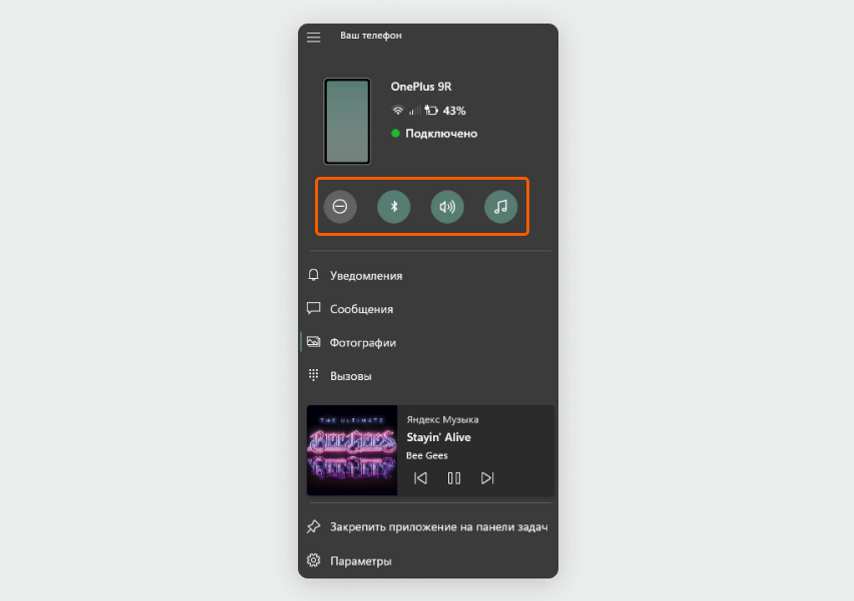Click the dial pad calls icon
Screen dimensions: 854x601
tap(313, 375)
